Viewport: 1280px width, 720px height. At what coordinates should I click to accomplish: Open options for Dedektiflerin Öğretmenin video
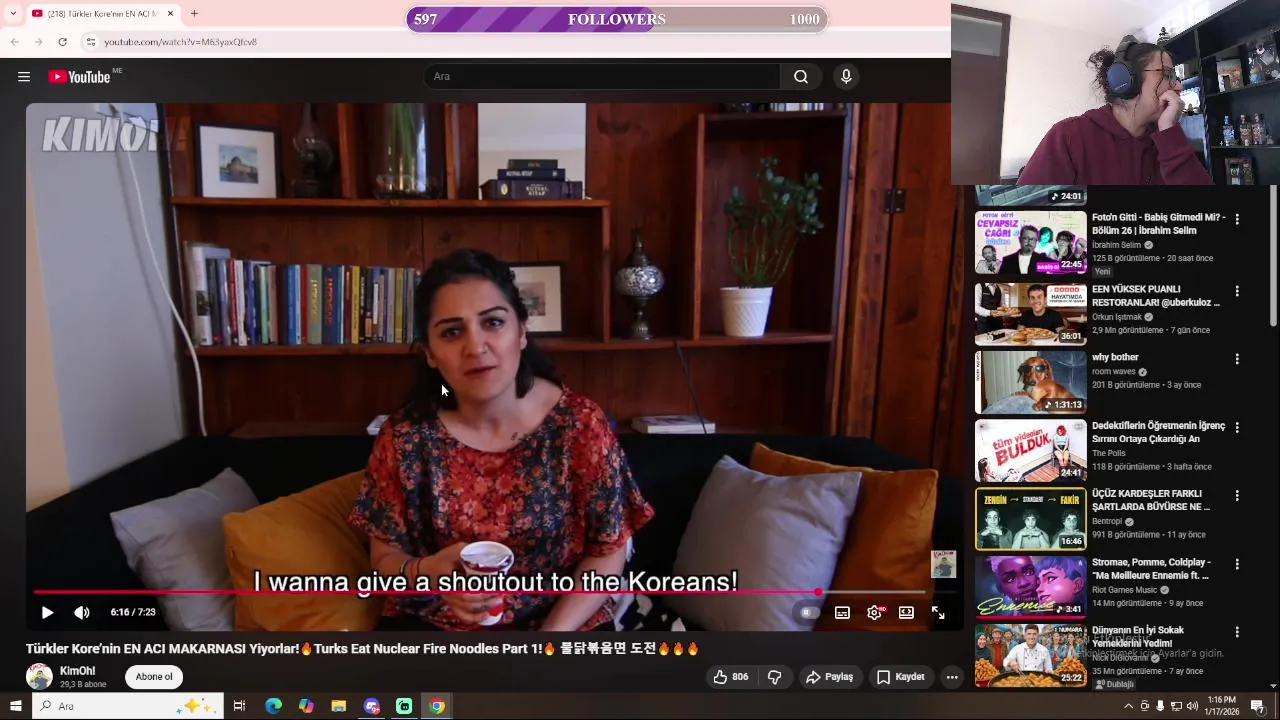pyautogui.click(x=1237, y=427)
